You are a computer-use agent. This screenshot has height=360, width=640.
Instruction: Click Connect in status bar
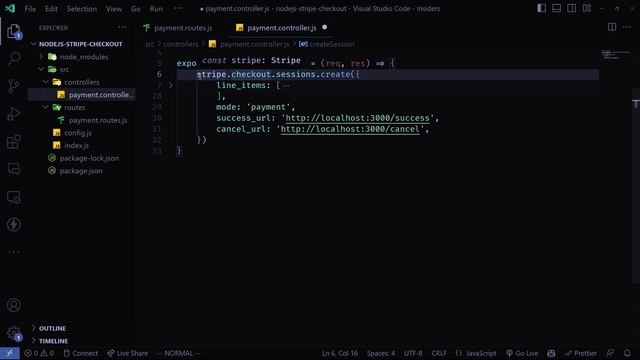tap(81, 353)
